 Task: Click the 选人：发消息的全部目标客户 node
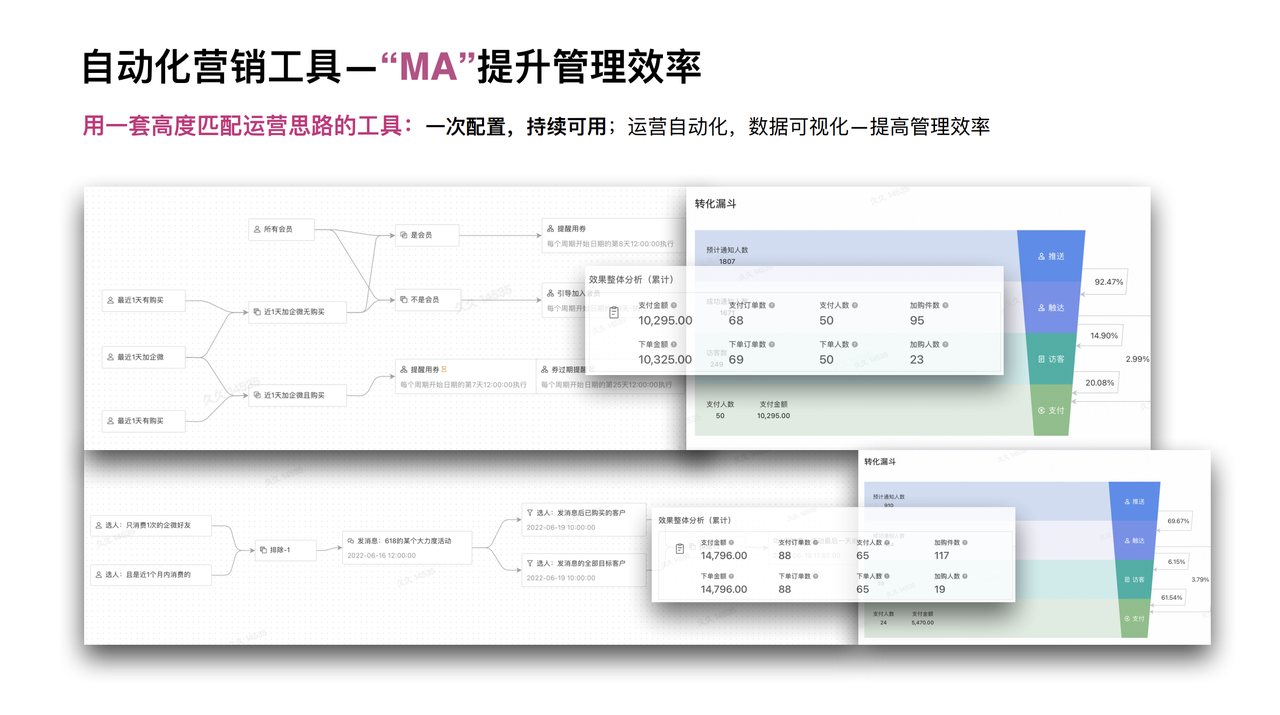coord(584,569)
